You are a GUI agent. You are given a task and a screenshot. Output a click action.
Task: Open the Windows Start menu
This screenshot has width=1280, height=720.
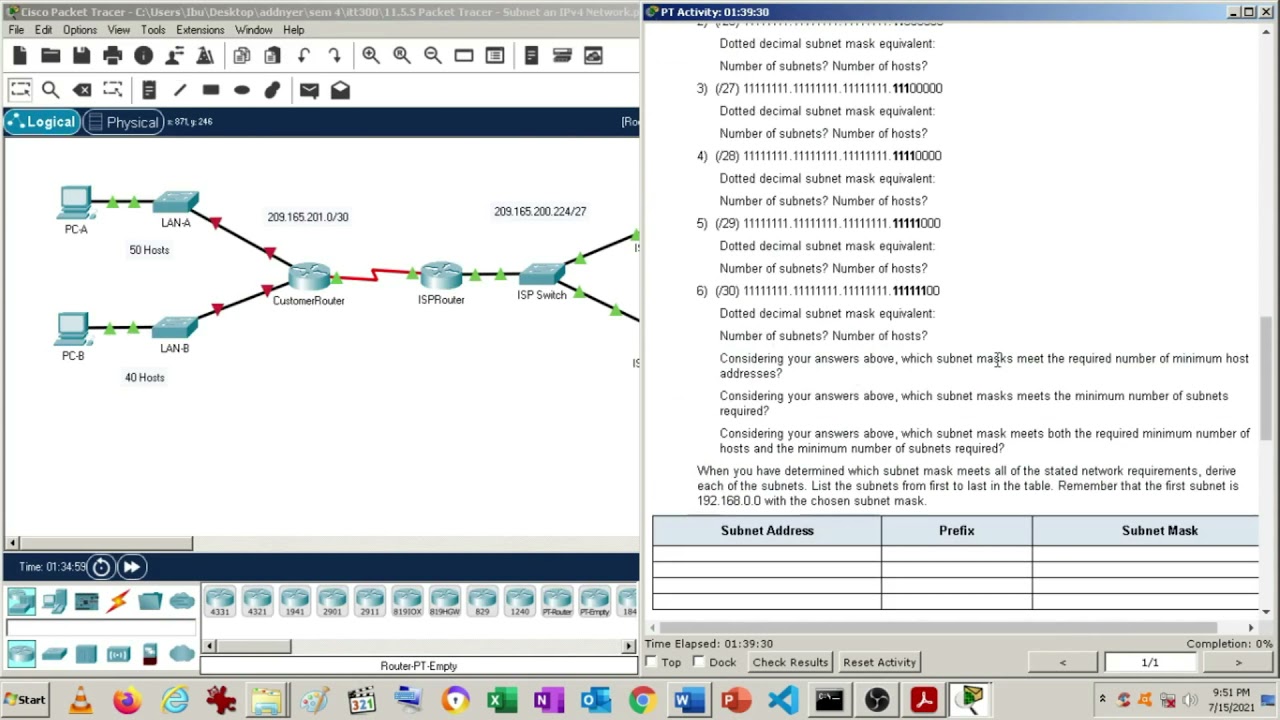click(26, 700)
